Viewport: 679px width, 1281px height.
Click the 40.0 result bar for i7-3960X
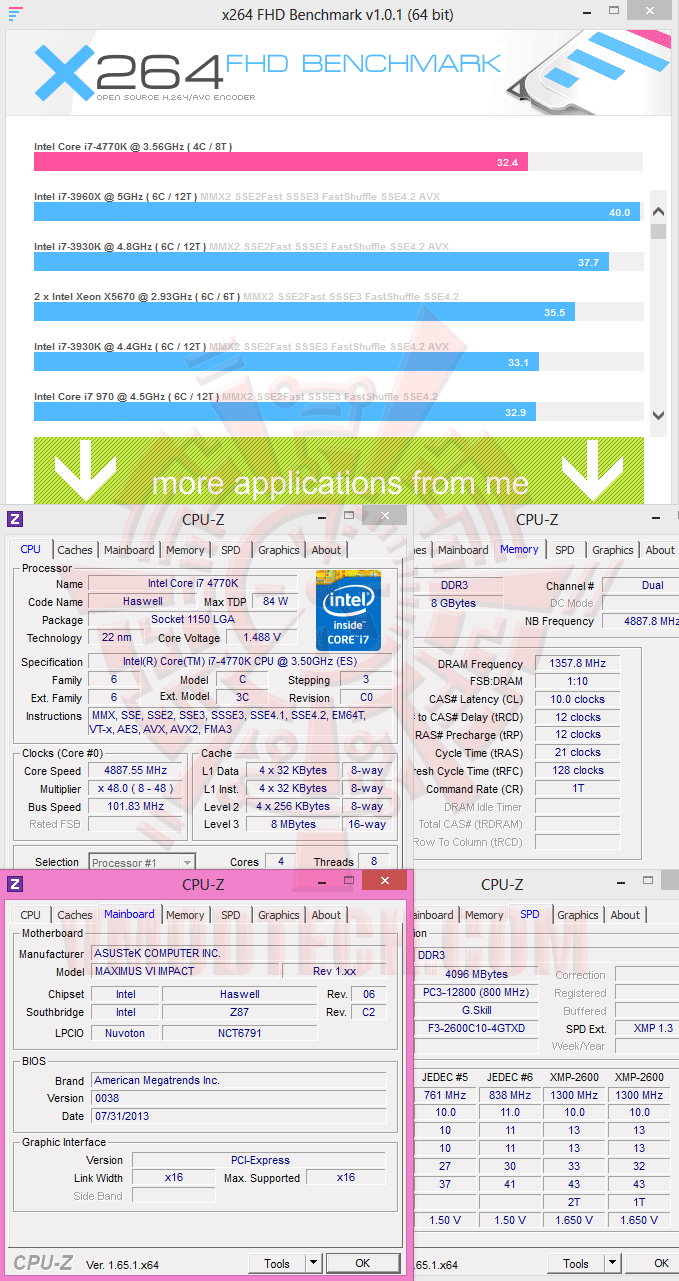pyautogui.click(x=337, y=212)
